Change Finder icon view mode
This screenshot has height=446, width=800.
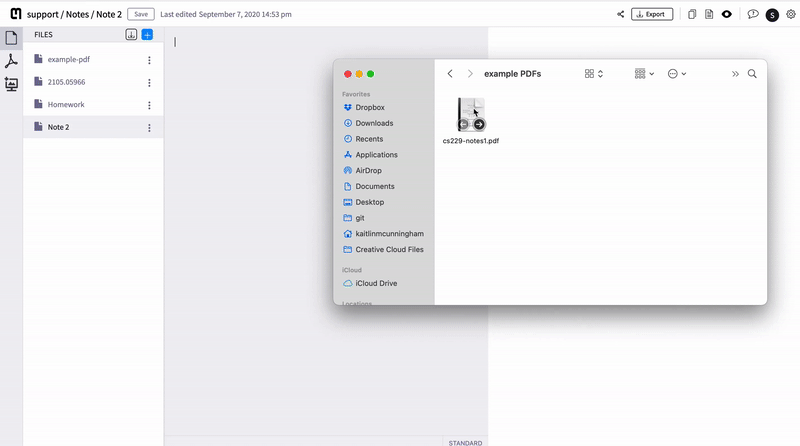(594, 74)
